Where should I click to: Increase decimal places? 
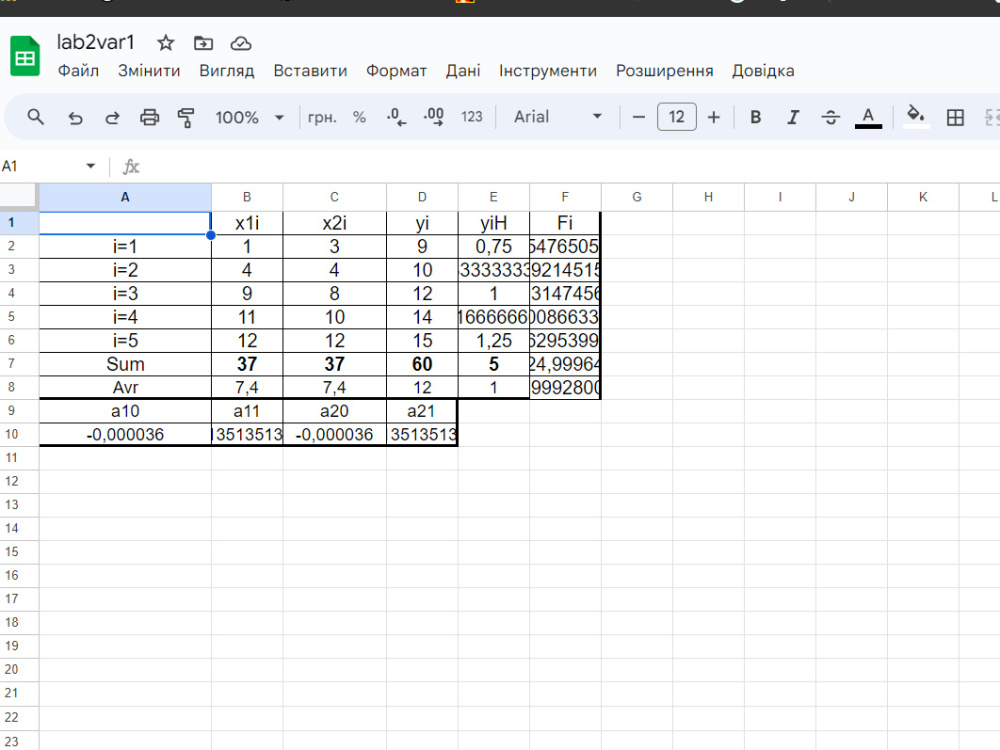pyautogui.click(x=434, y=117)
